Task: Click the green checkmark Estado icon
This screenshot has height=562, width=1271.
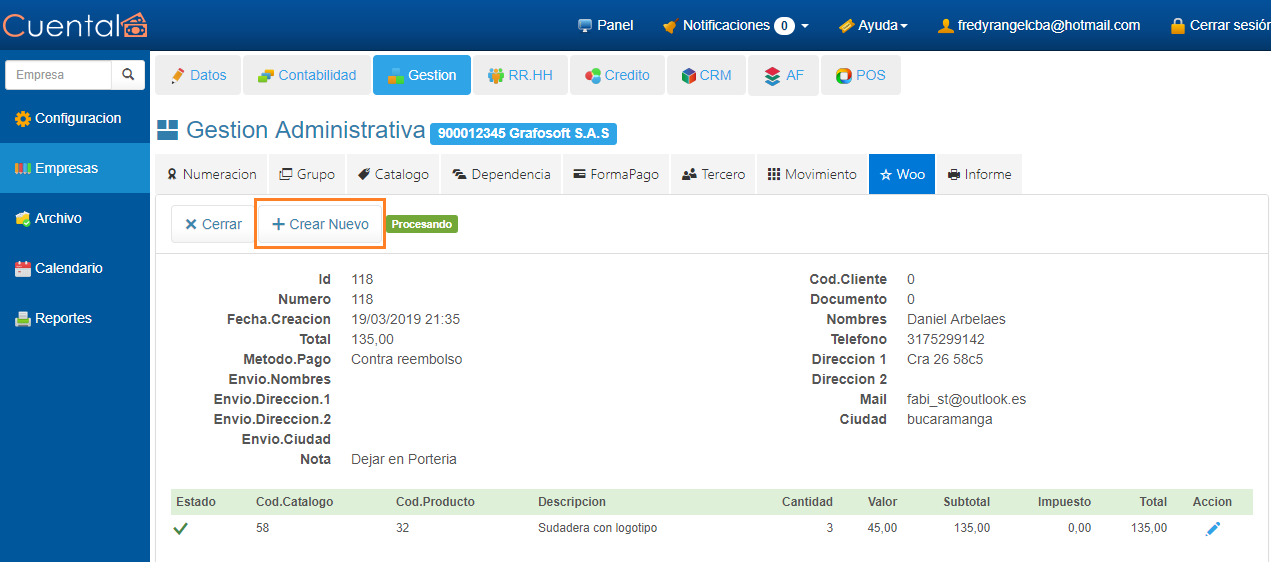Action: pyautogui.click(x=180, y=529)
